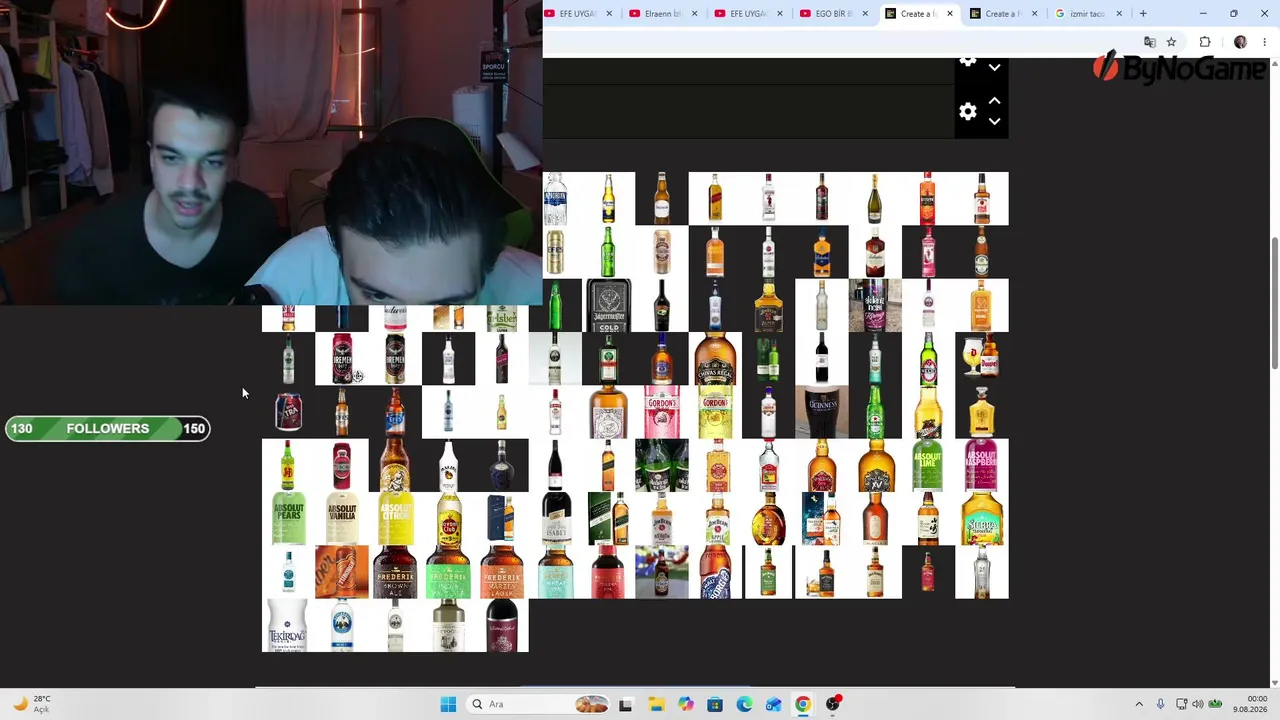
Task: Select the Havana Club rum image
Action: (448, 519)
